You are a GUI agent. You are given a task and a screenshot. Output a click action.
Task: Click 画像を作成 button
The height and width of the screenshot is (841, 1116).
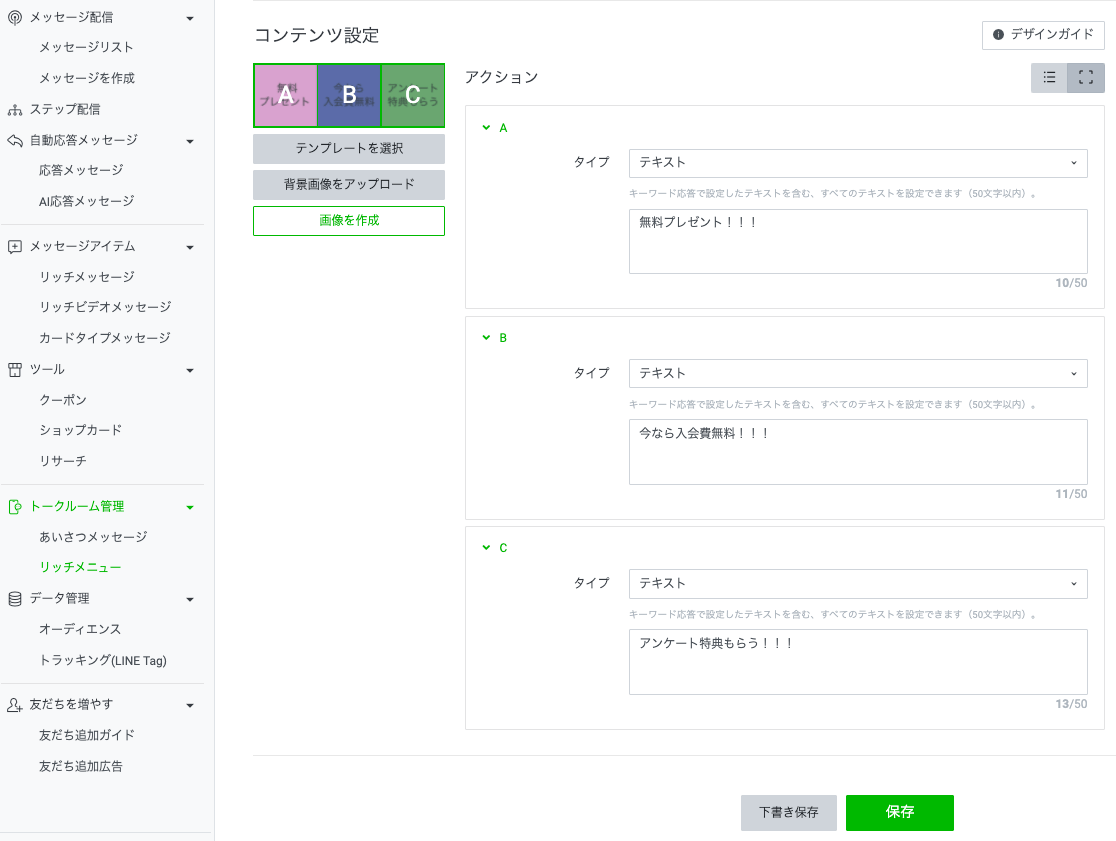click(349, 221)
